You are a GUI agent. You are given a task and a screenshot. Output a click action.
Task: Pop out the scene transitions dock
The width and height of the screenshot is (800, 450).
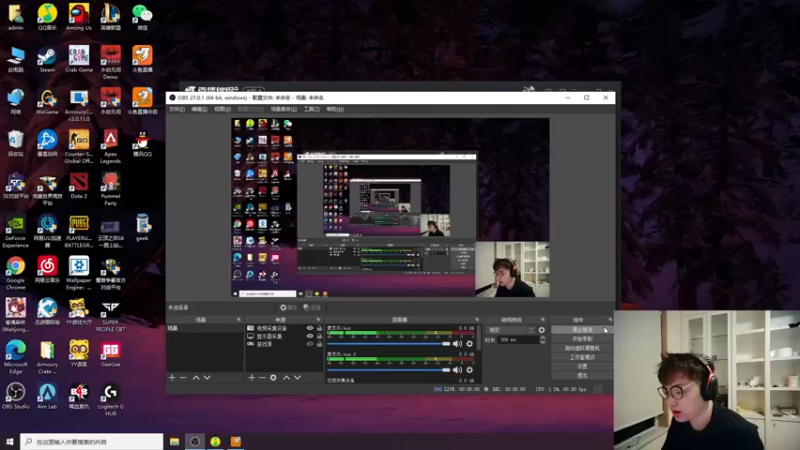(542, 320)
